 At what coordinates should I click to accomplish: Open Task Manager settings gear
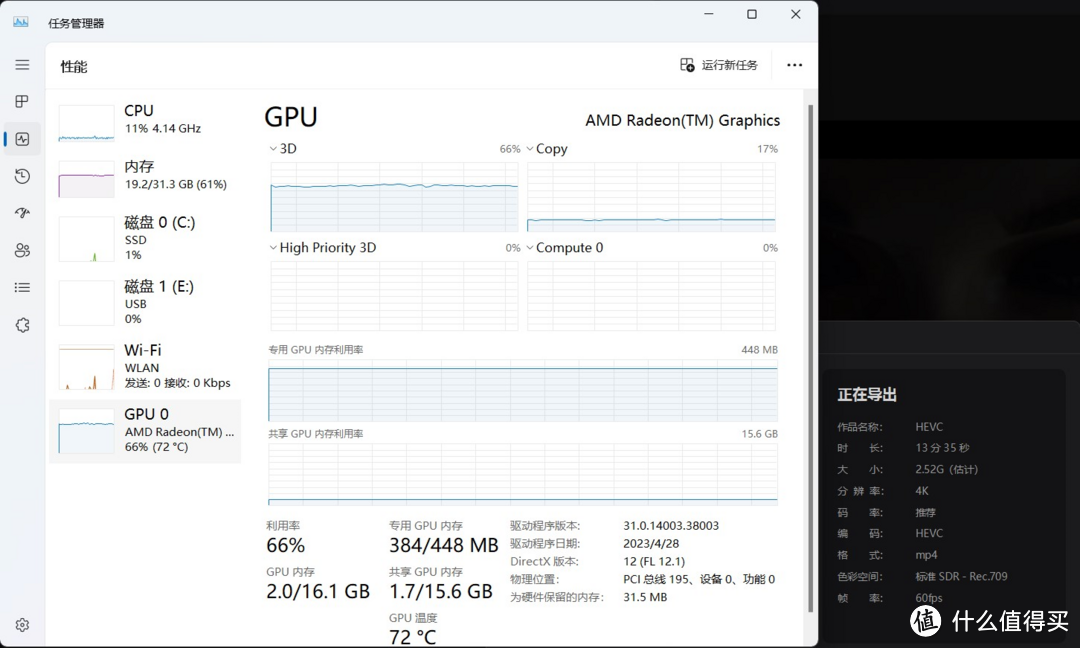click(22, 625)
